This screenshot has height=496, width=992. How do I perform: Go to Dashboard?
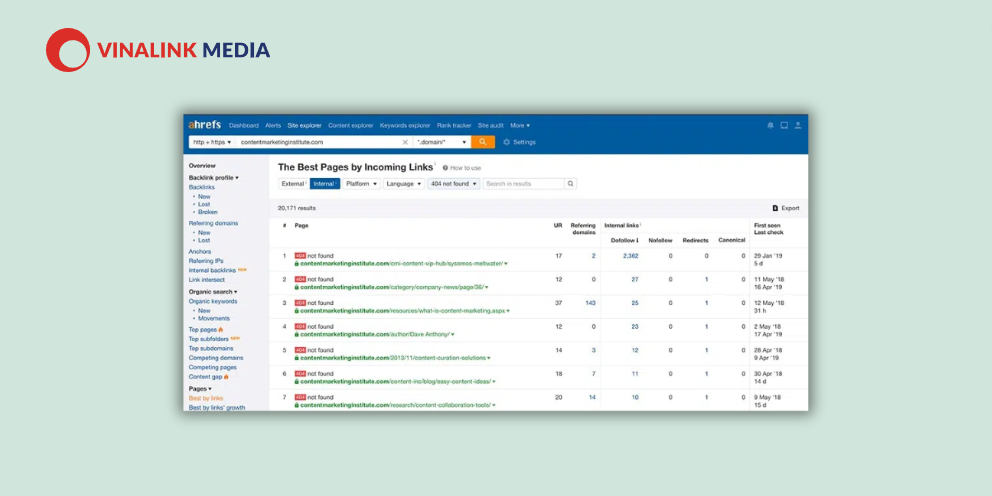244,125
